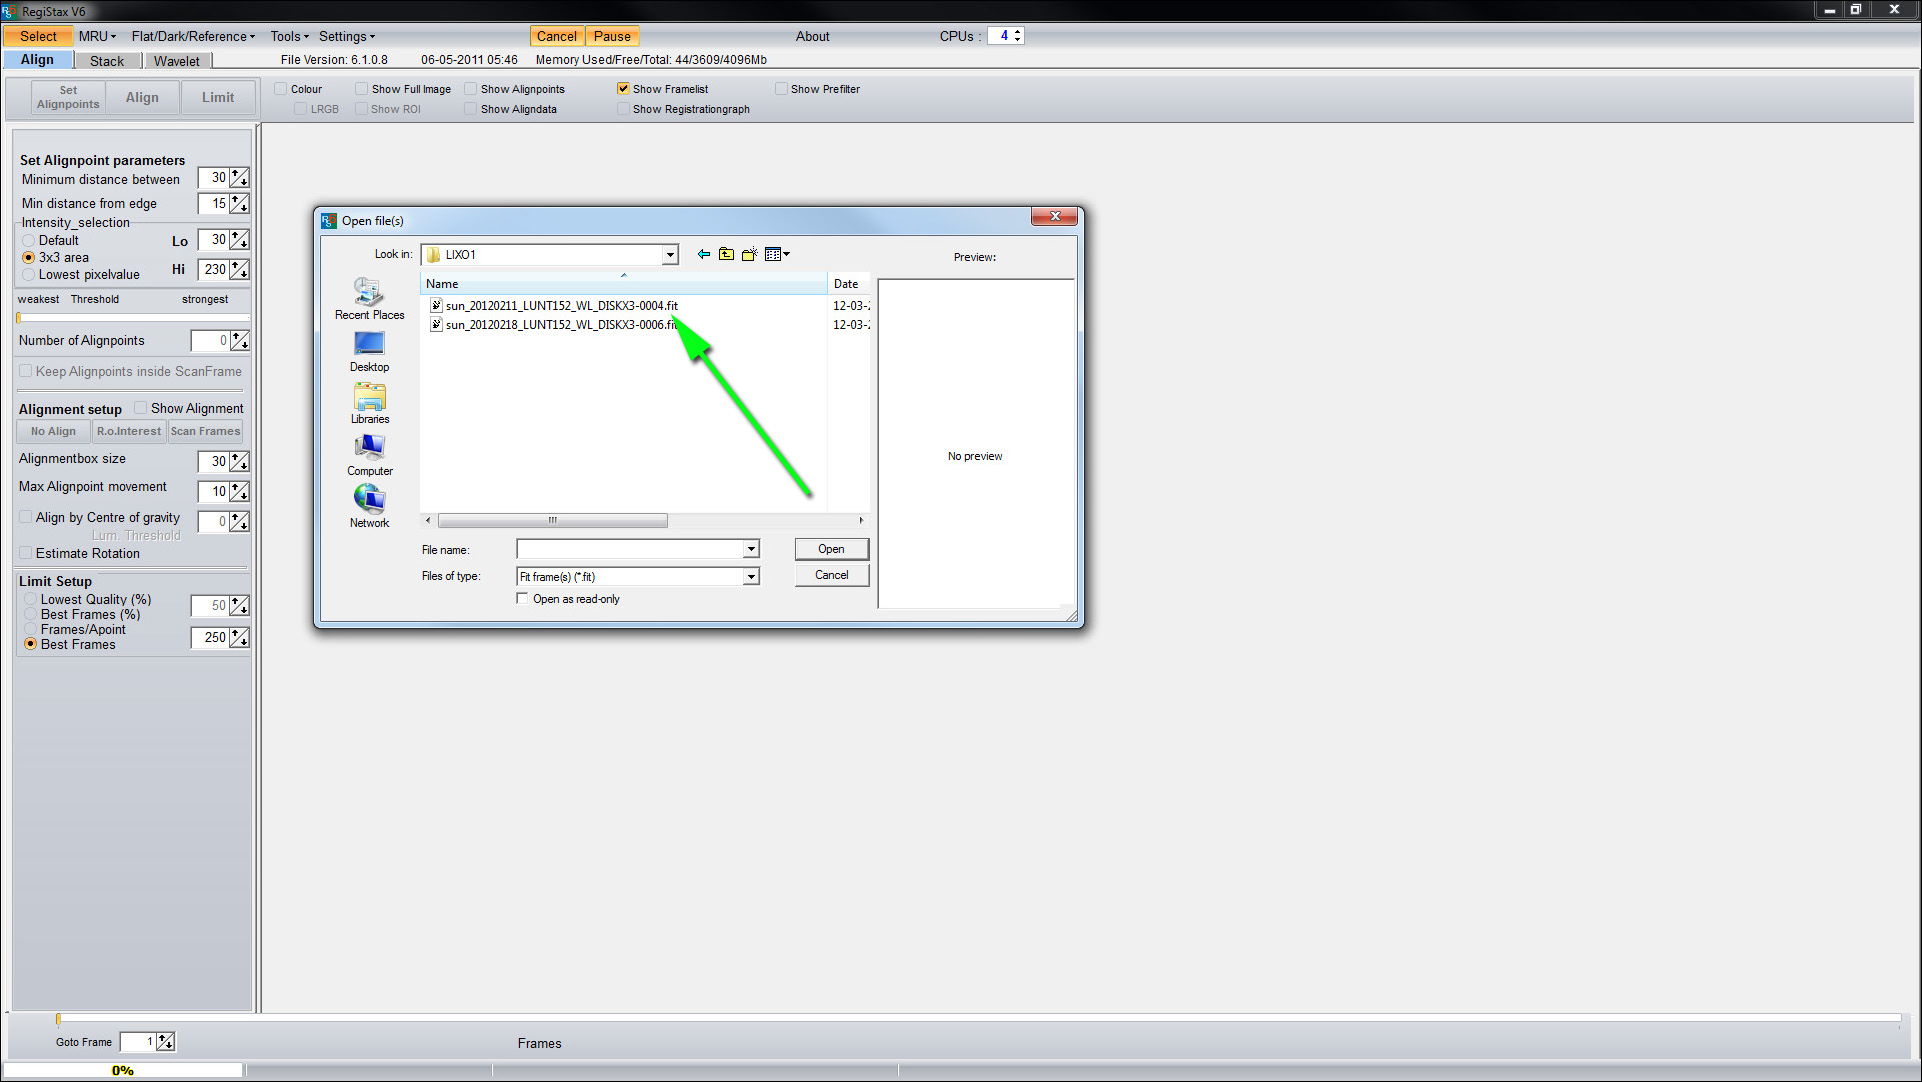Open the Tools menu

(289, 36)
